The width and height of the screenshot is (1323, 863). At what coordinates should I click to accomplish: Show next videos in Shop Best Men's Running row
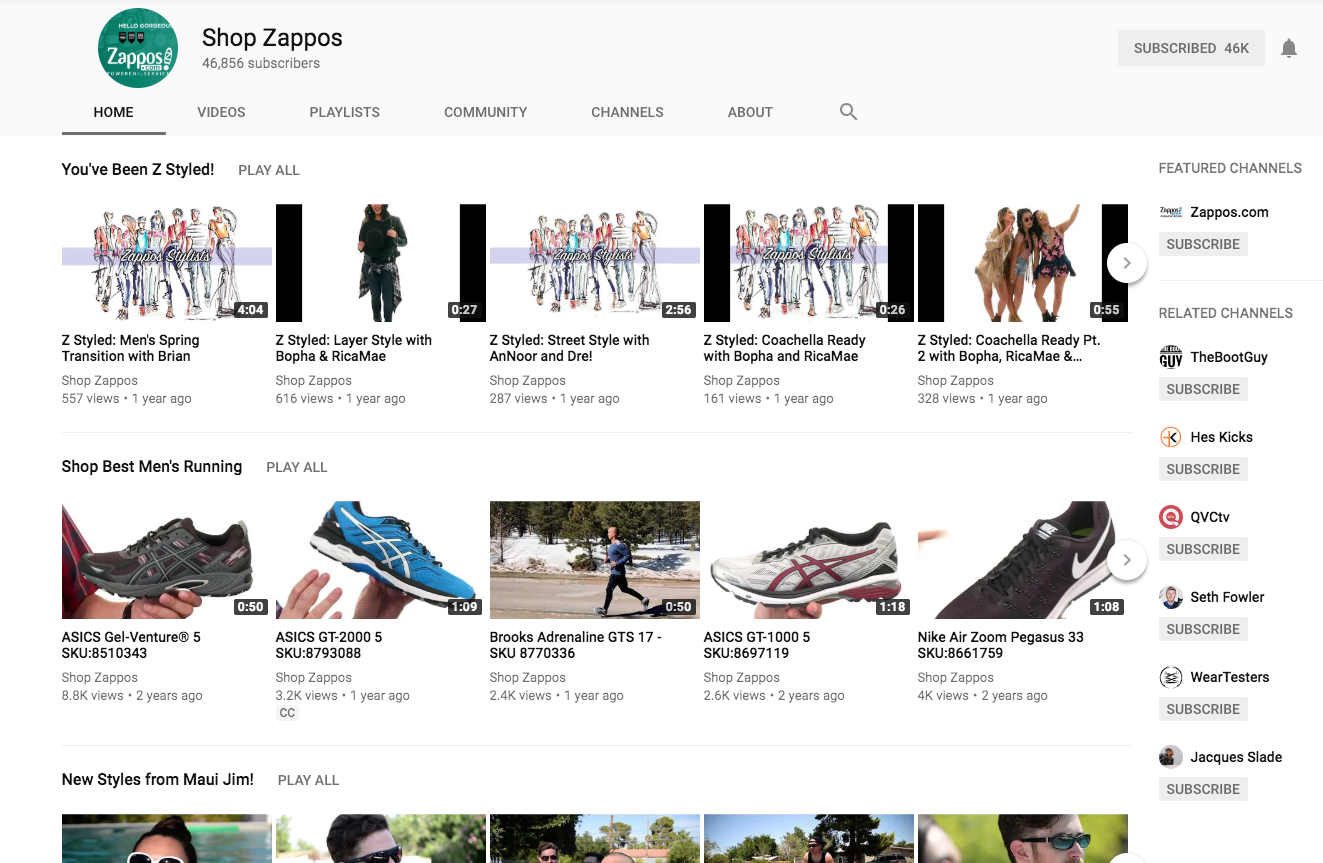pos(1127,560)
